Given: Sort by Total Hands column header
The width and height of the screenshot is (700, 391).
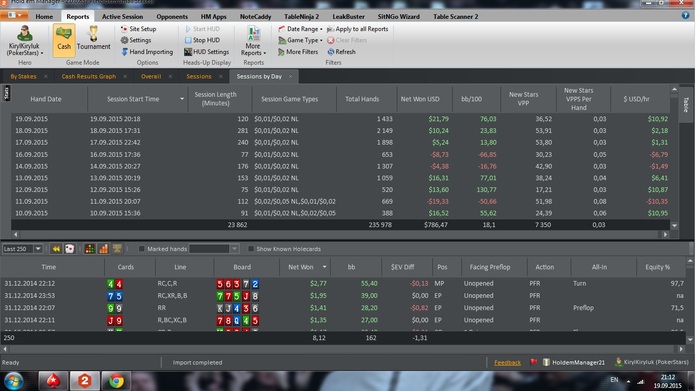Looking at the screenshot, I should 362,99.
